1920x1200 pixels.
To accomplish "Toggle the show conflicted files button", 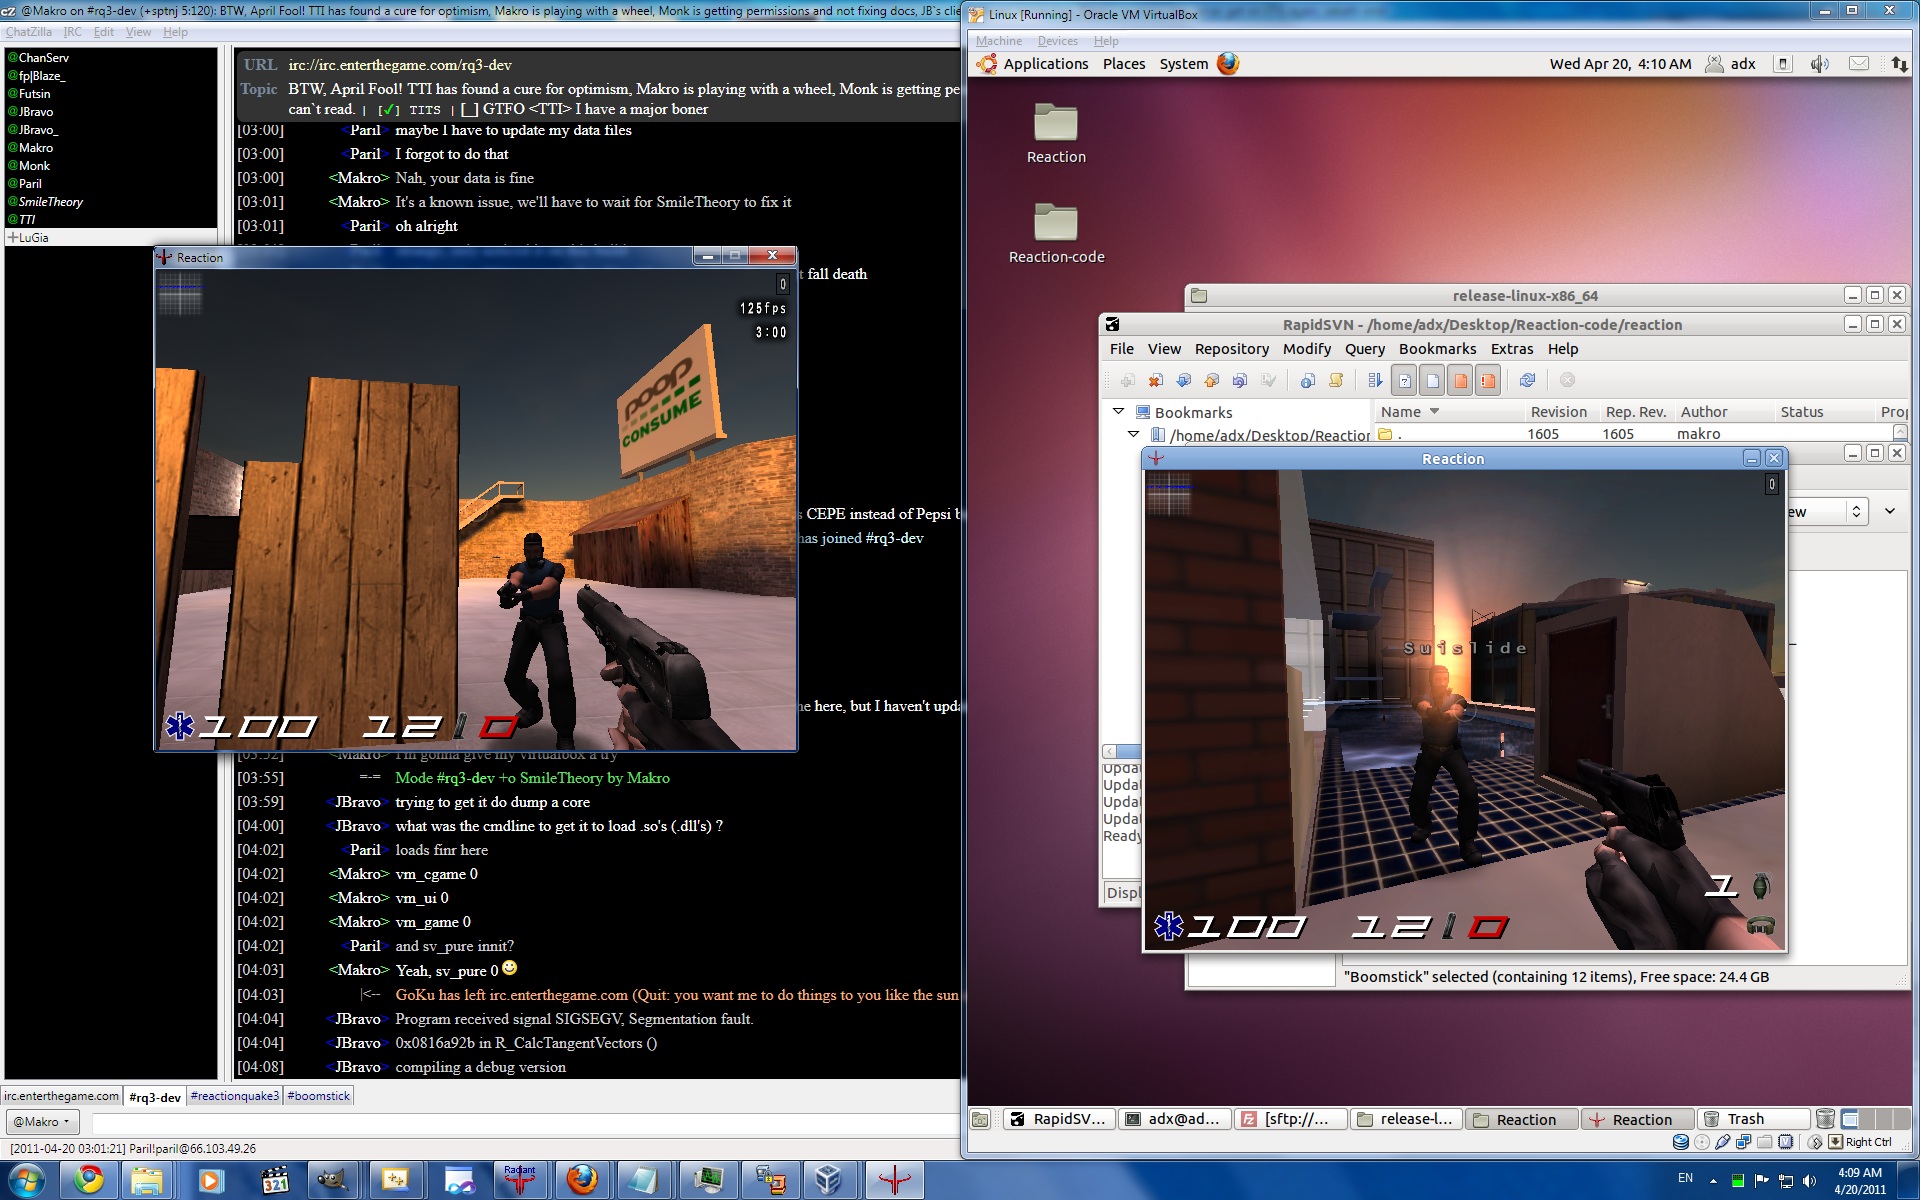I will (1488, 380).
